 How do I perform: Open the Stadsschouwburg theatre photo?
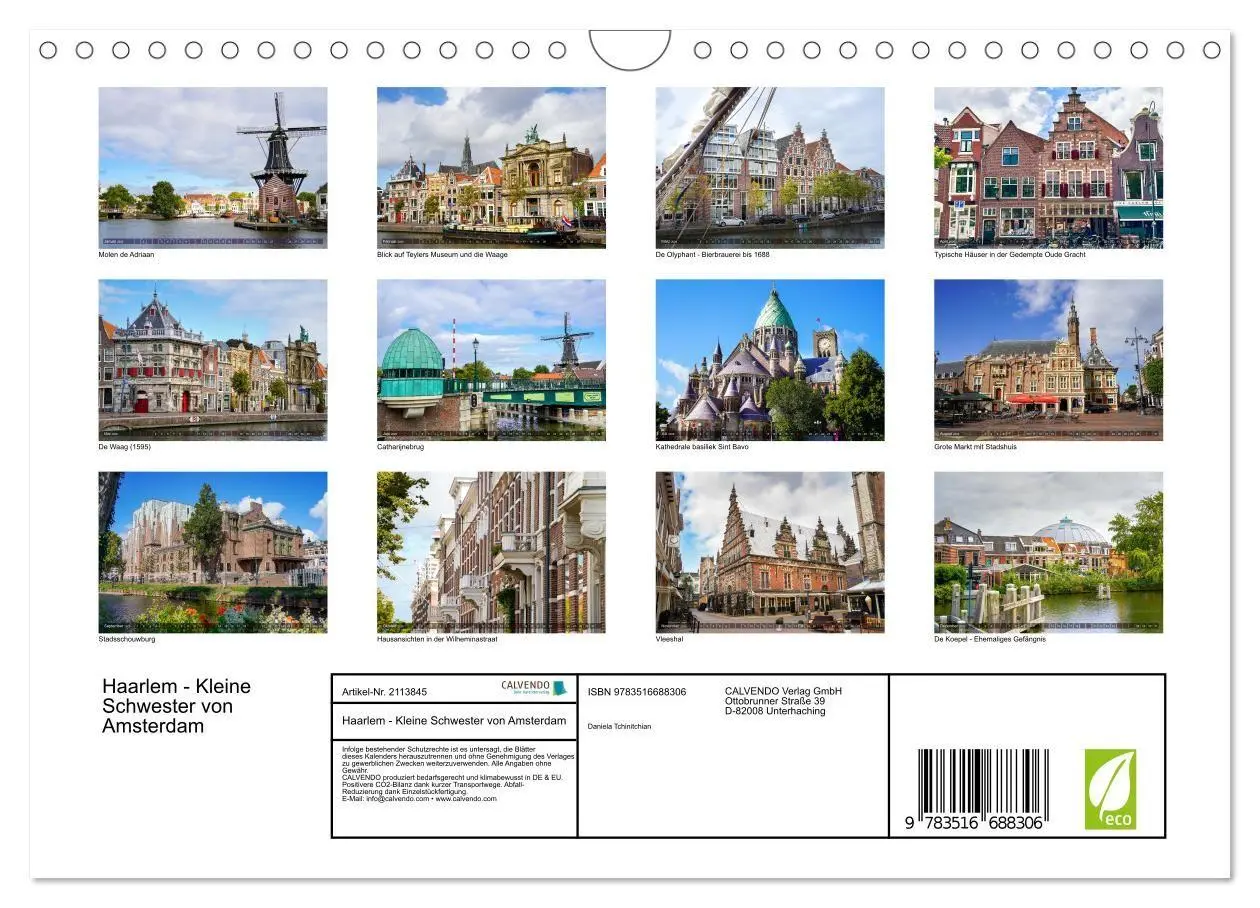coord(213,552)
